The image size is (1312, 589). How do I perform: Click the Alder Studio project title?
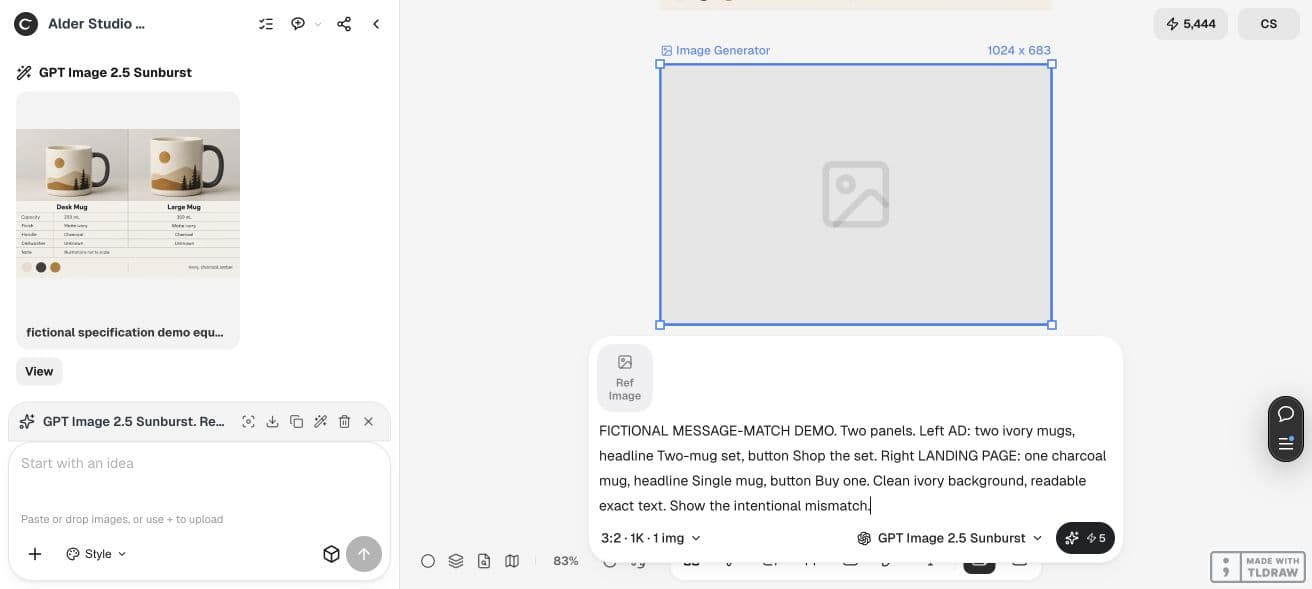click(x=96, y=24)
